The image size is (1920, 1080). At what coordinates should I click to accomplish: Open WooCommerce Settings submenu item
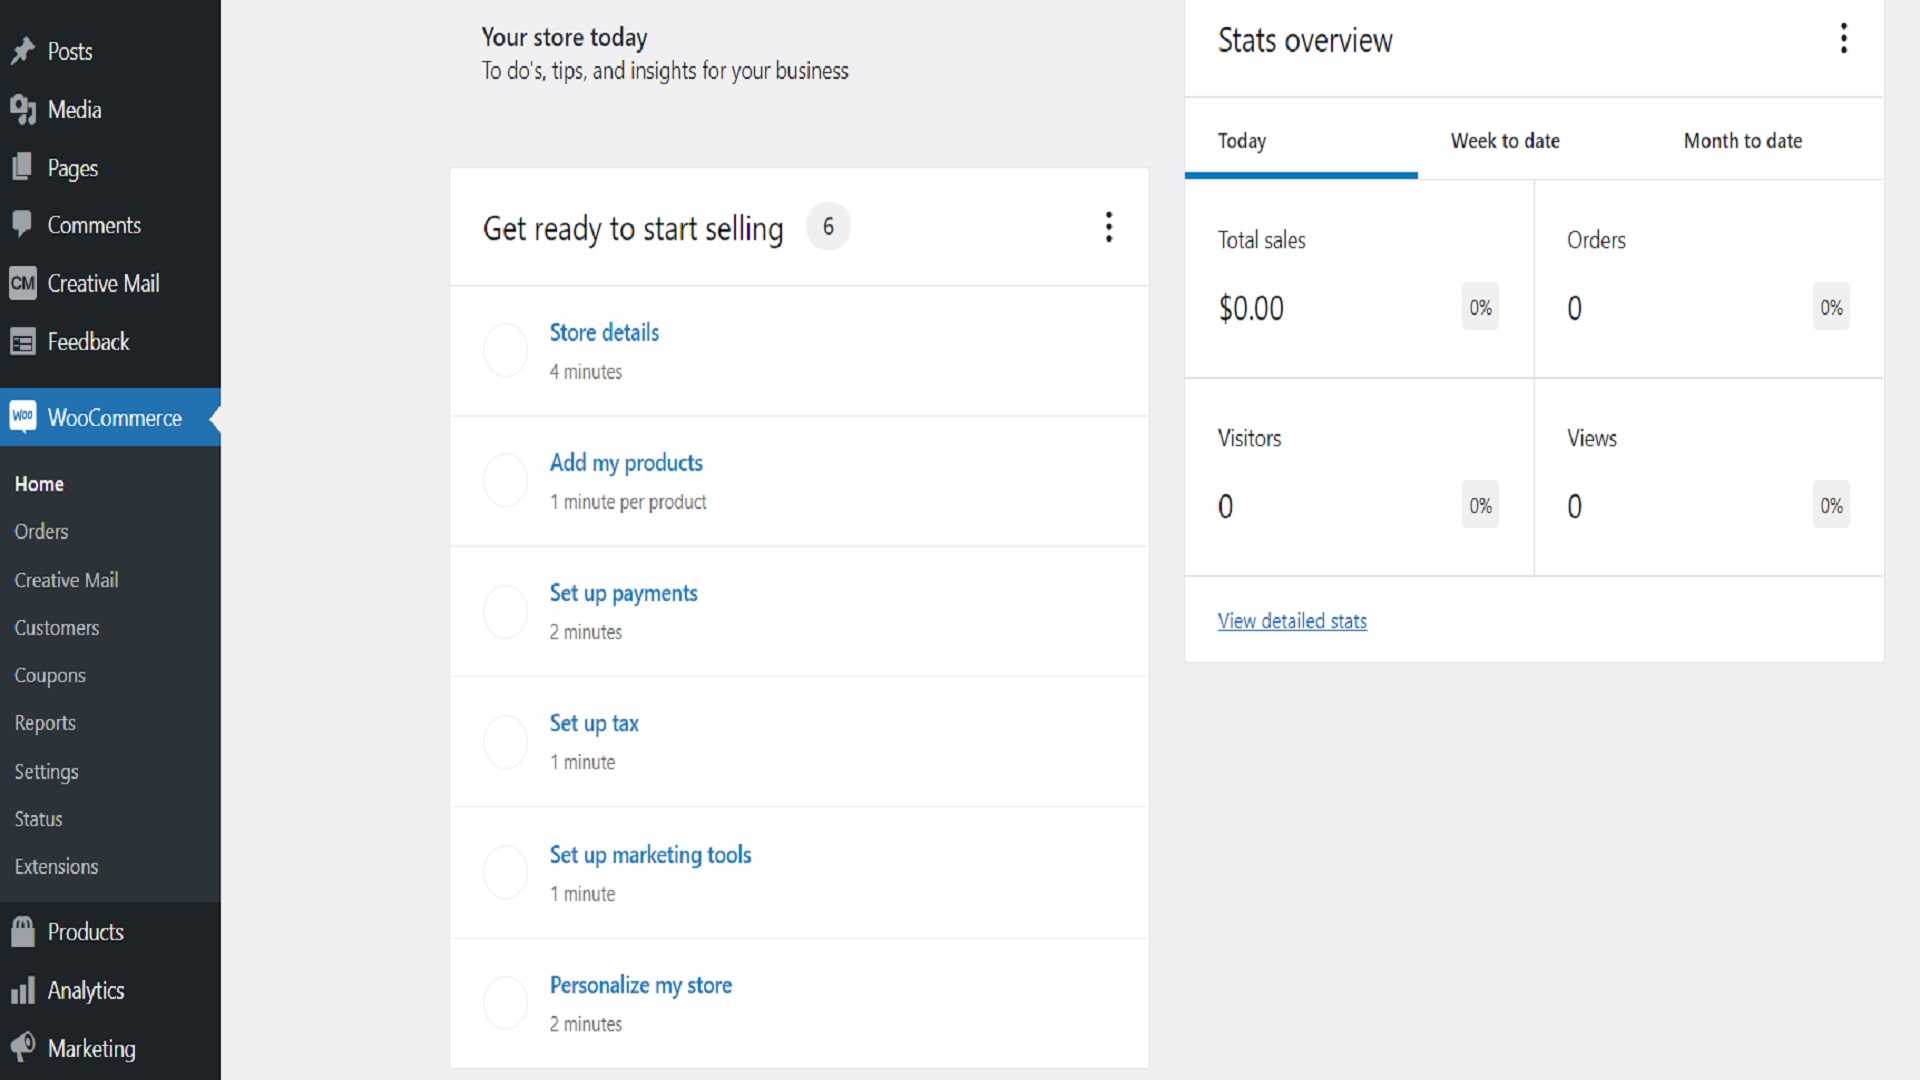pos(46,772)
